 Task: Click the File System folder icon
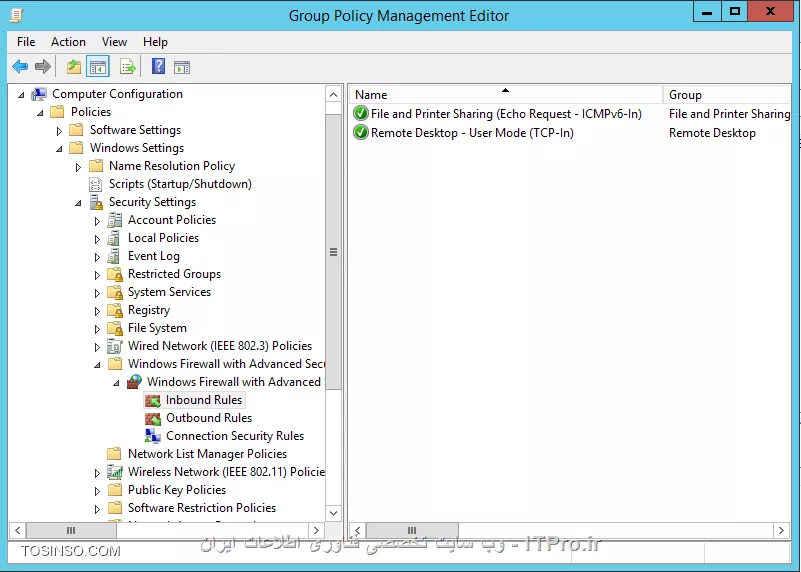(x=115, y=328)
